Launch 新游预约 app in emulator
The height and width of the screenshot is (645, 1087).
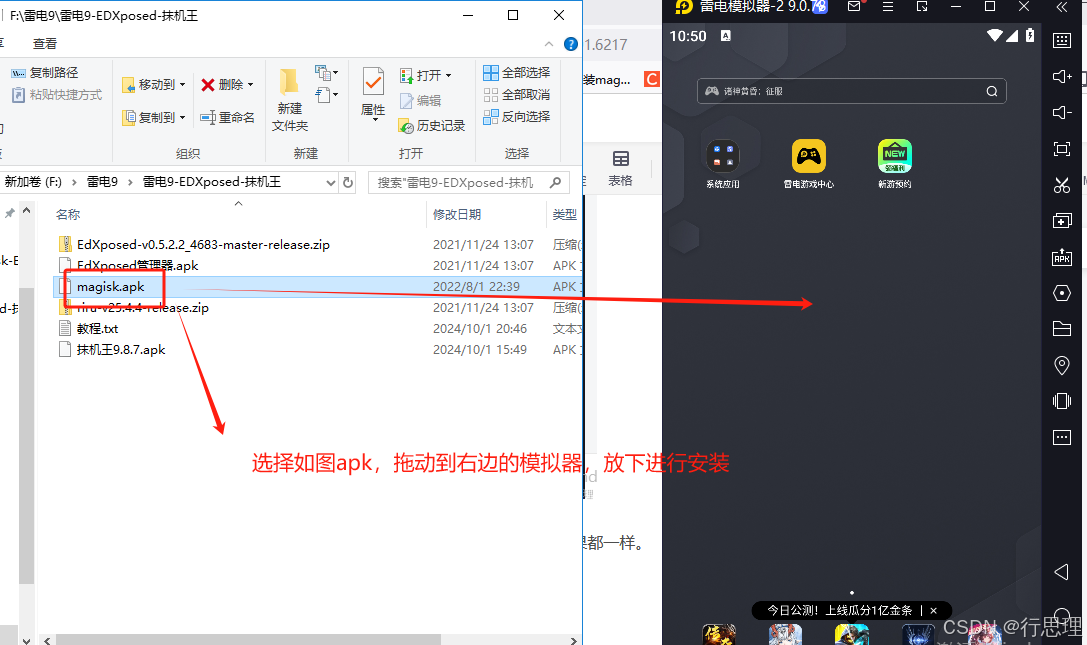click(x=894, y=164)
